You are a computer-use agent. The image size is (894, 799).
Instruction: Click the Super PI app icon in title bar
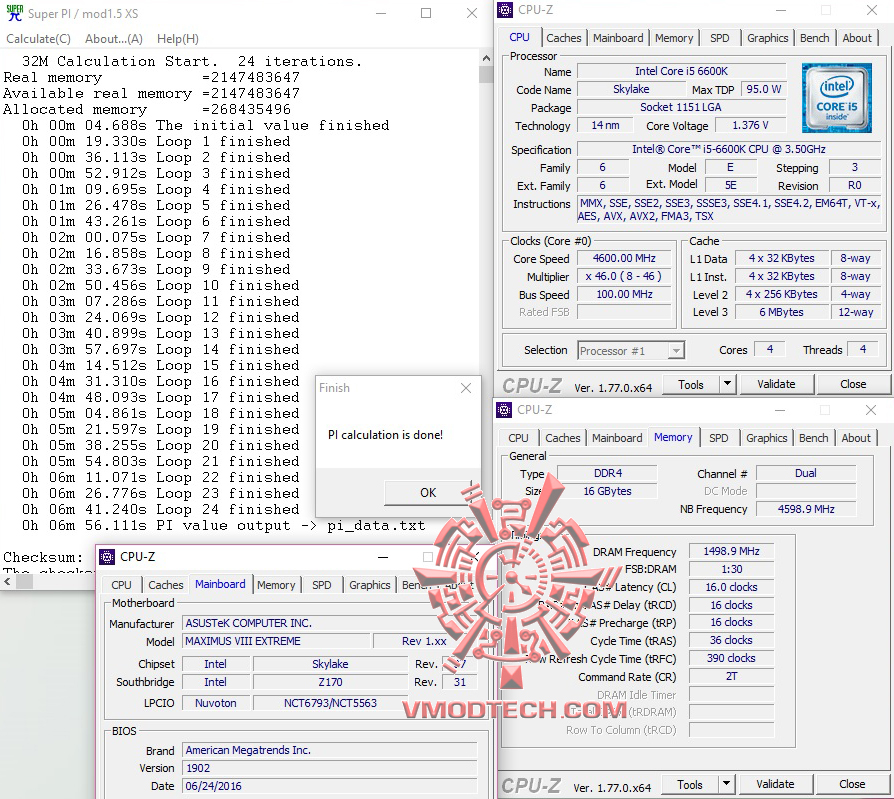coord(14,13)
